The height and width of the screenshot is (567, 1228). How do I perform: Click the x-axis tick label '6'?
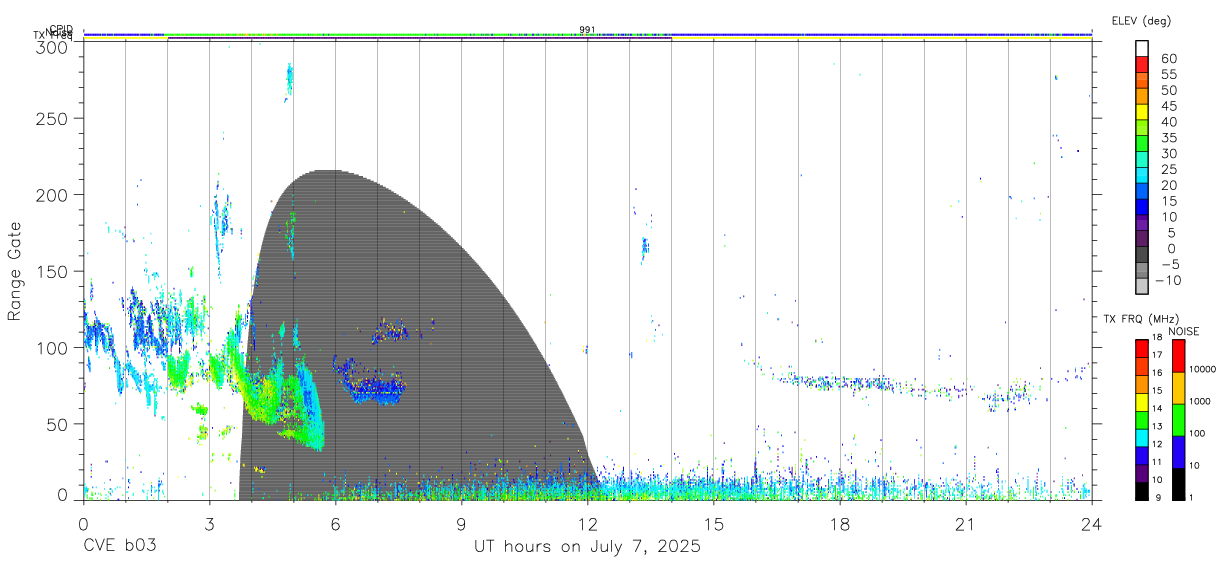coord(335,524)
